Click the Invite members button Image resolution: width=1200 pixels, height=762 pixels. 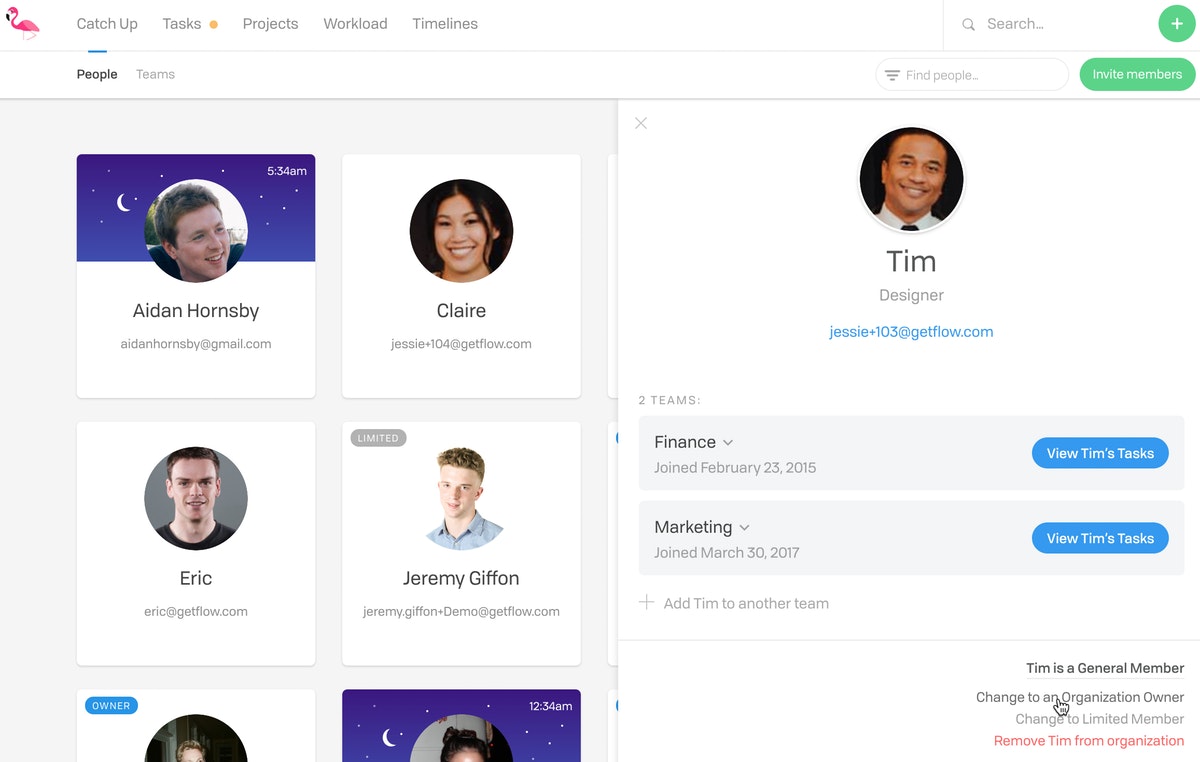point(1137,74)
